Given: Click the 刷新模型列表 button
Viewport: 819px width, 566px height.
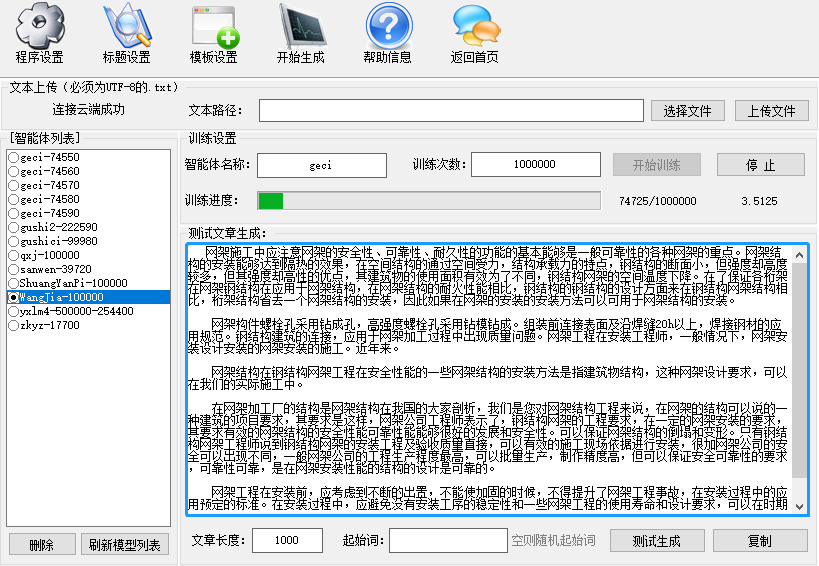Looking at the screenshot, I should pyautogui.click(x=124, y=545).
